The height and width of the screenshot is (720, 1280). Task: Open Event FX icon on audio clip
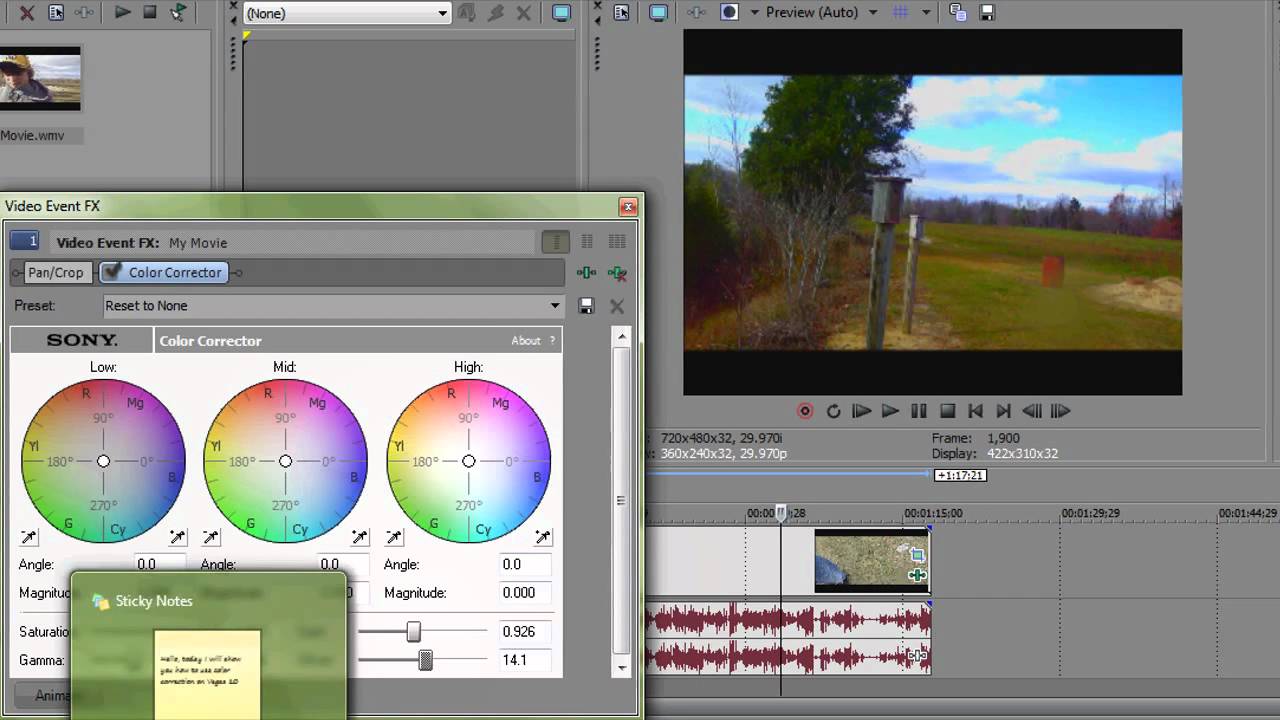tap(917, 656)
